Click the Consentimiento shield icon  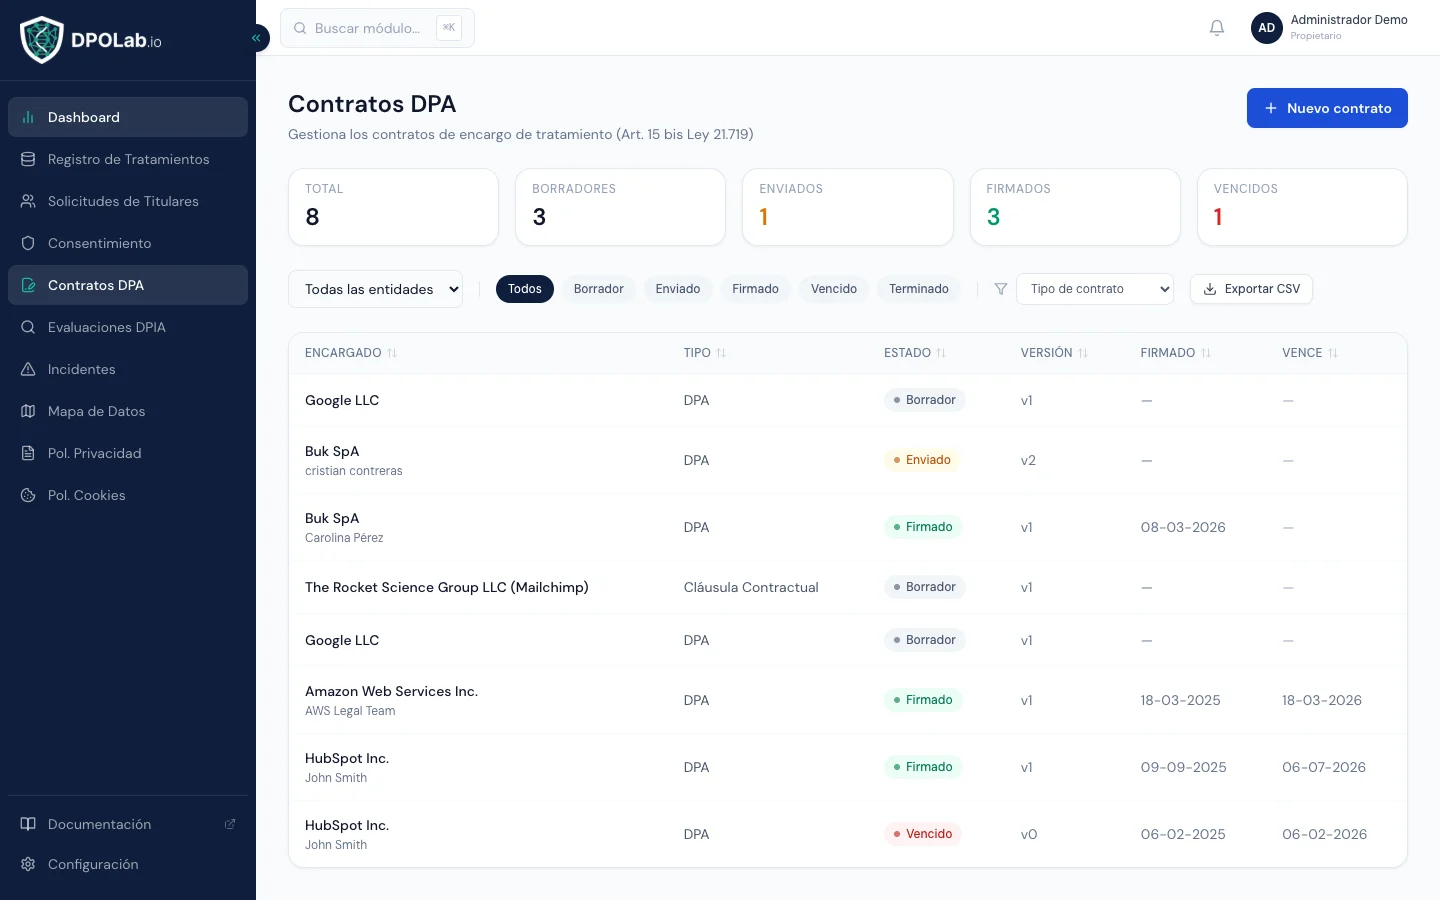pos(28,243)
